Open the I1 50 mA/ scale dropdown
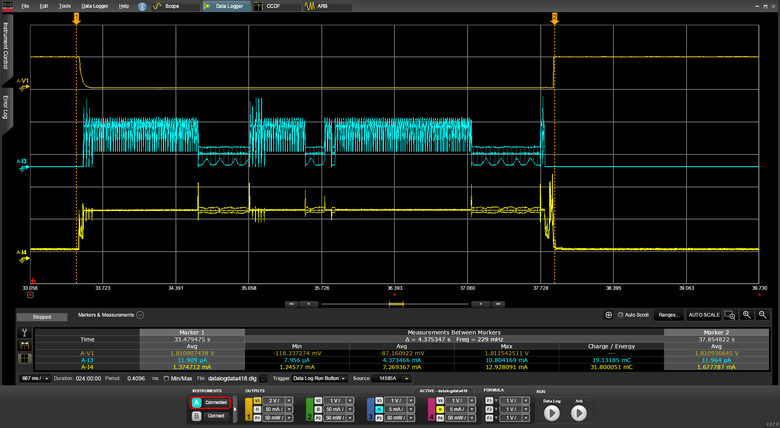Screen dimensions: 780x428 coord(289,409)
